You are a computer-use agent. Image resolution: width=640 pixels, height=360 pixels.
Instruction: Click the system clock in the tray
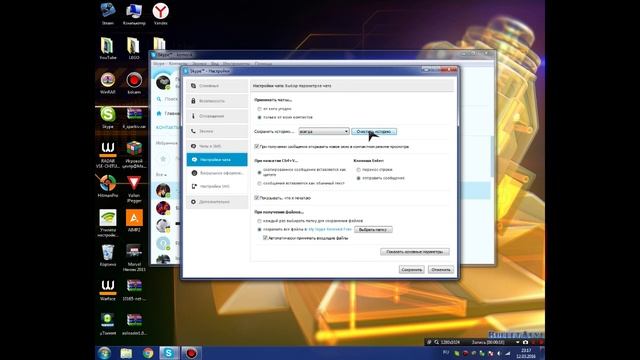[525, 353]
